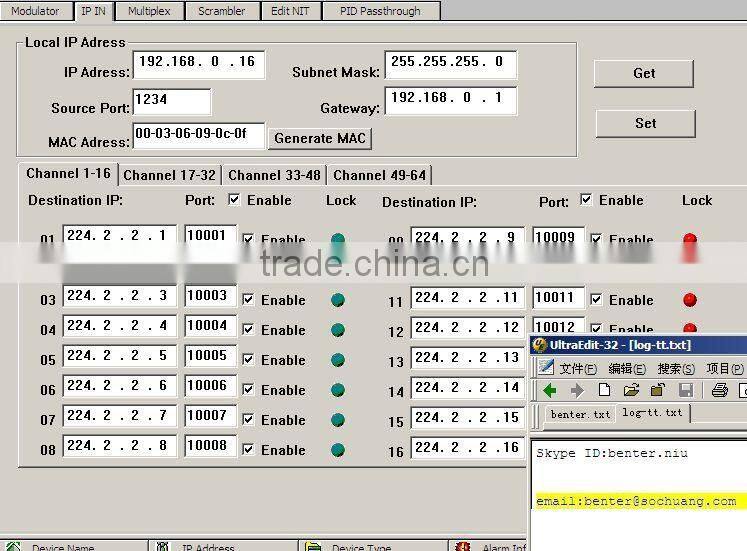Toggle Enable checkbox for channel 09
The height and width of the screenshot is (551, 747).
(x=596, y=239)
